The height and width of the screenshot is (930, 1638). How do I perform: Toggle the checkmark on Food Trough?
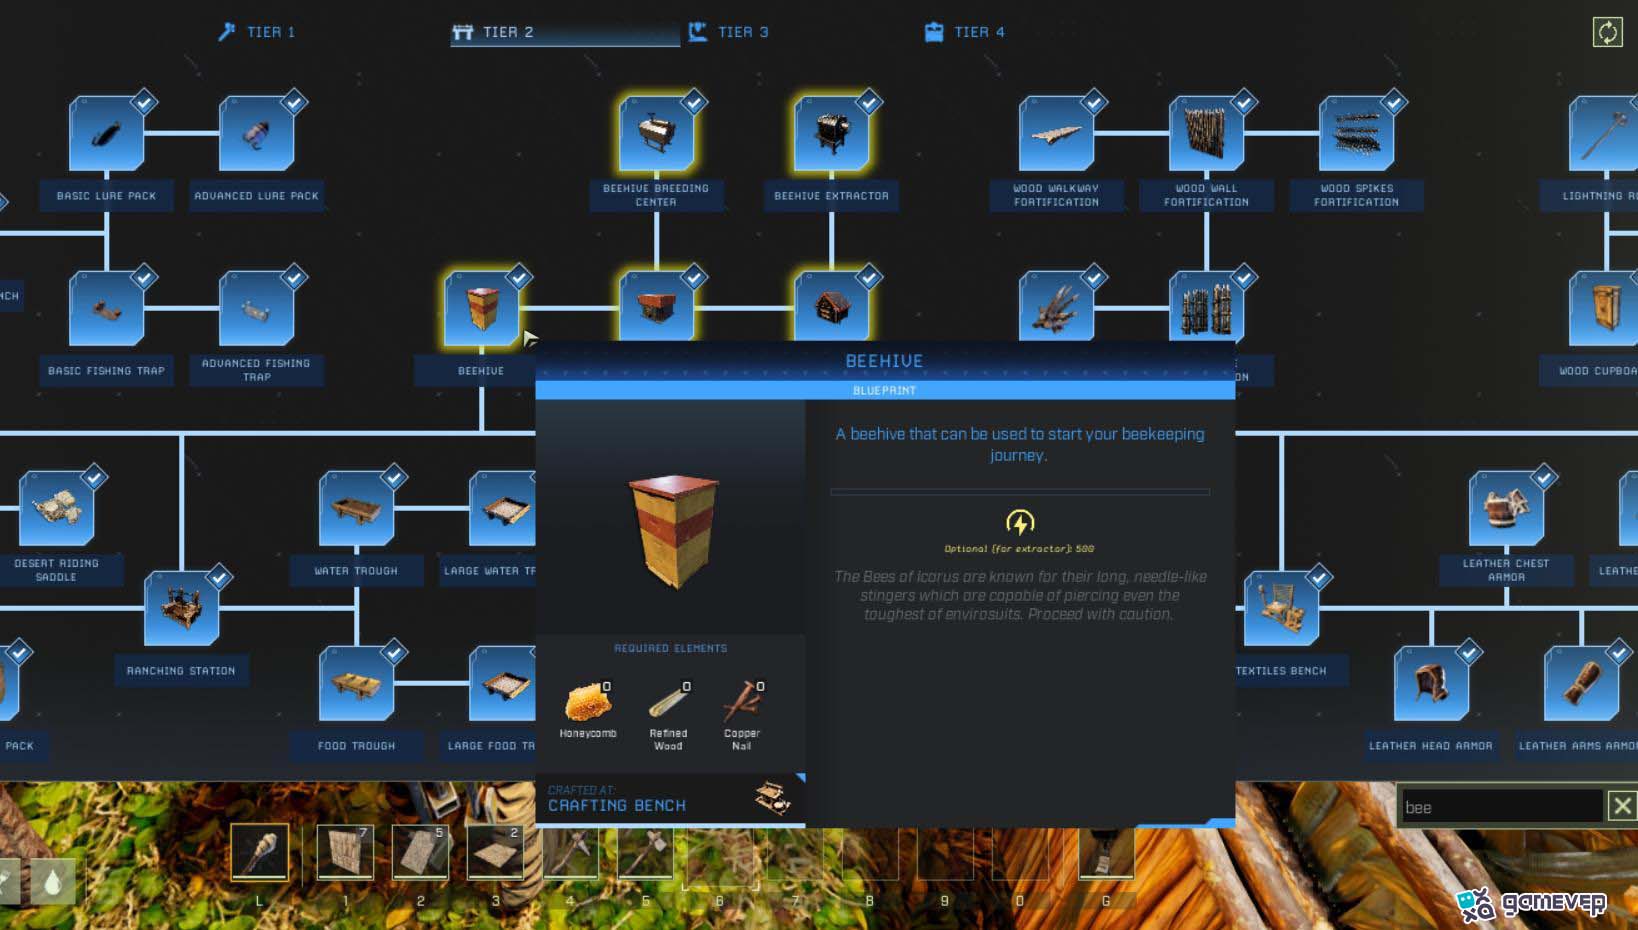[x=394, y=652]
